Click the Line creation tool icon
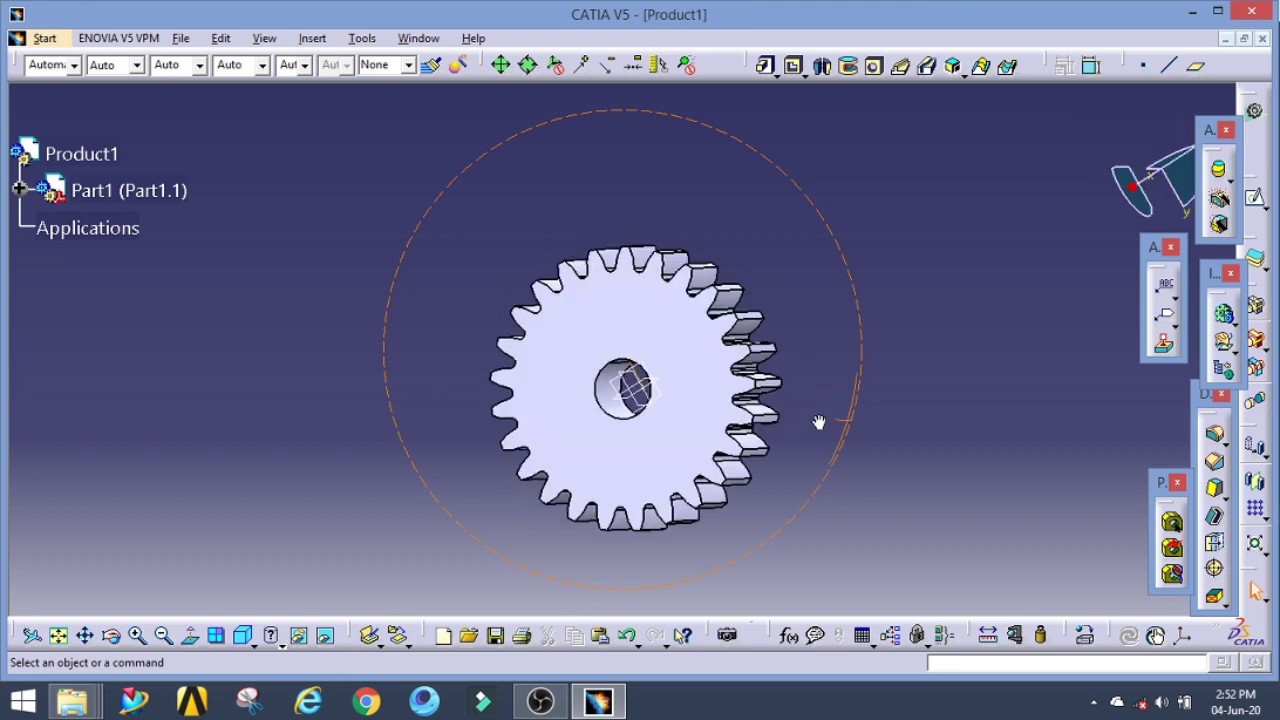This screenshot has height=720, width=1280. (1169, 65)
